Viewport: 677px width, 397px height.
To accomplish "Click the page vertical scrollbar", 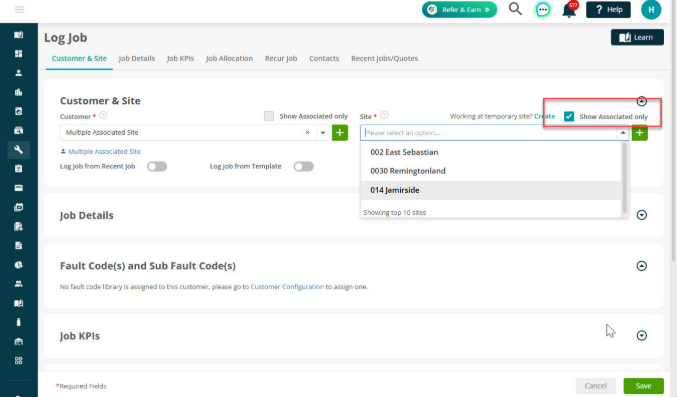I will point(674,130).
